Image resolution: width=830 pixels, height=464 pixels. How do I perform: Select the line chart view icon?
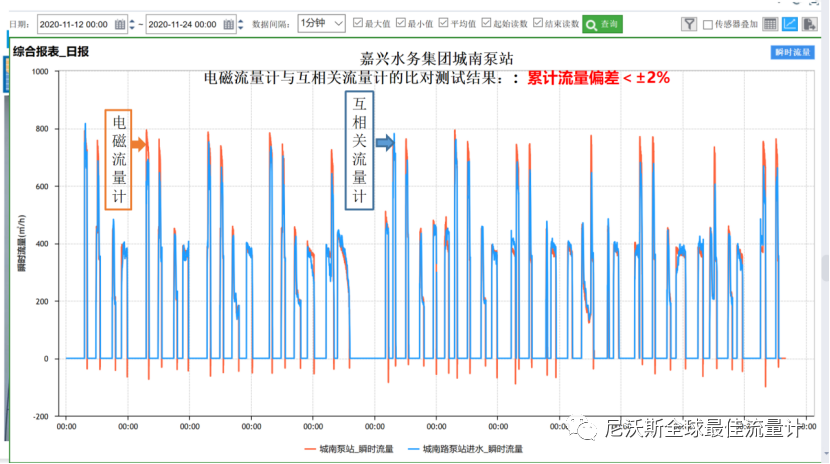point(789,23)
